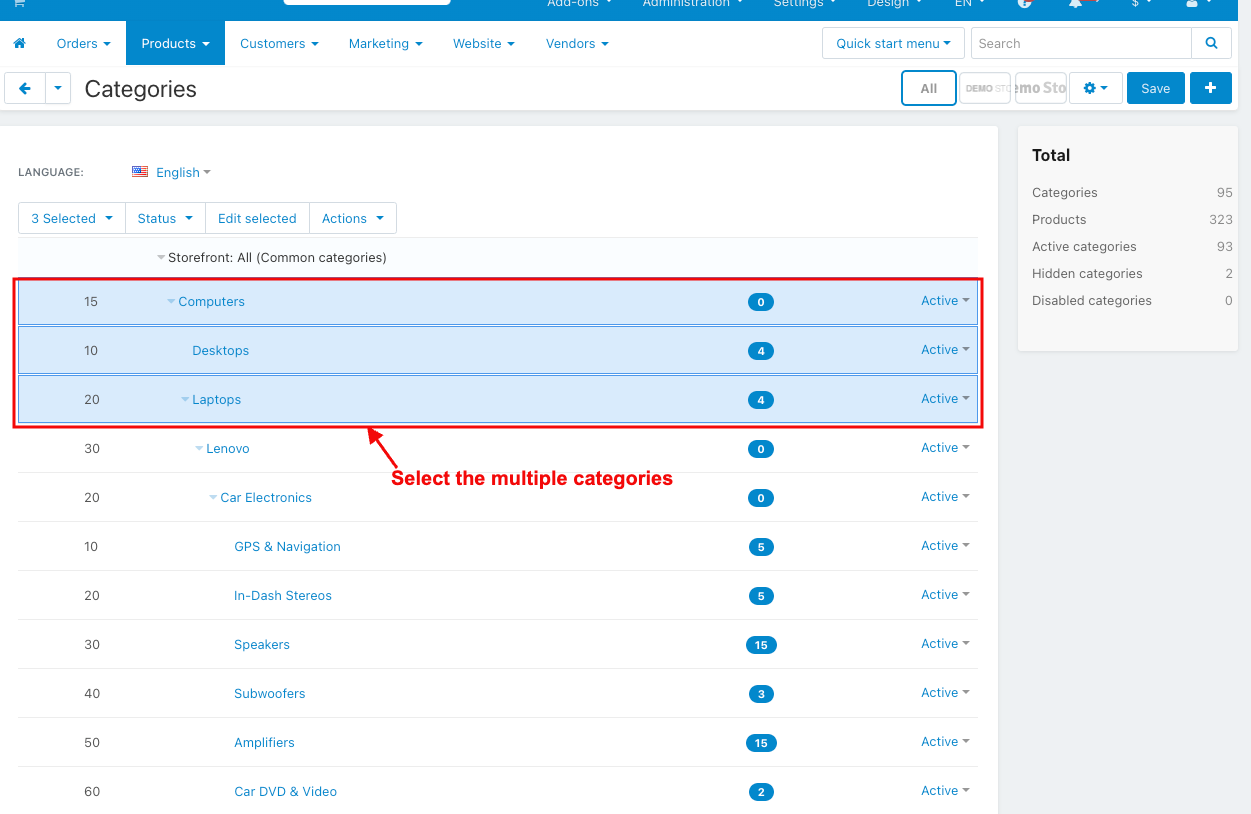Click the Speakers product count badge
This screenshot has height=814, width=1251.
tap(761, 645)
